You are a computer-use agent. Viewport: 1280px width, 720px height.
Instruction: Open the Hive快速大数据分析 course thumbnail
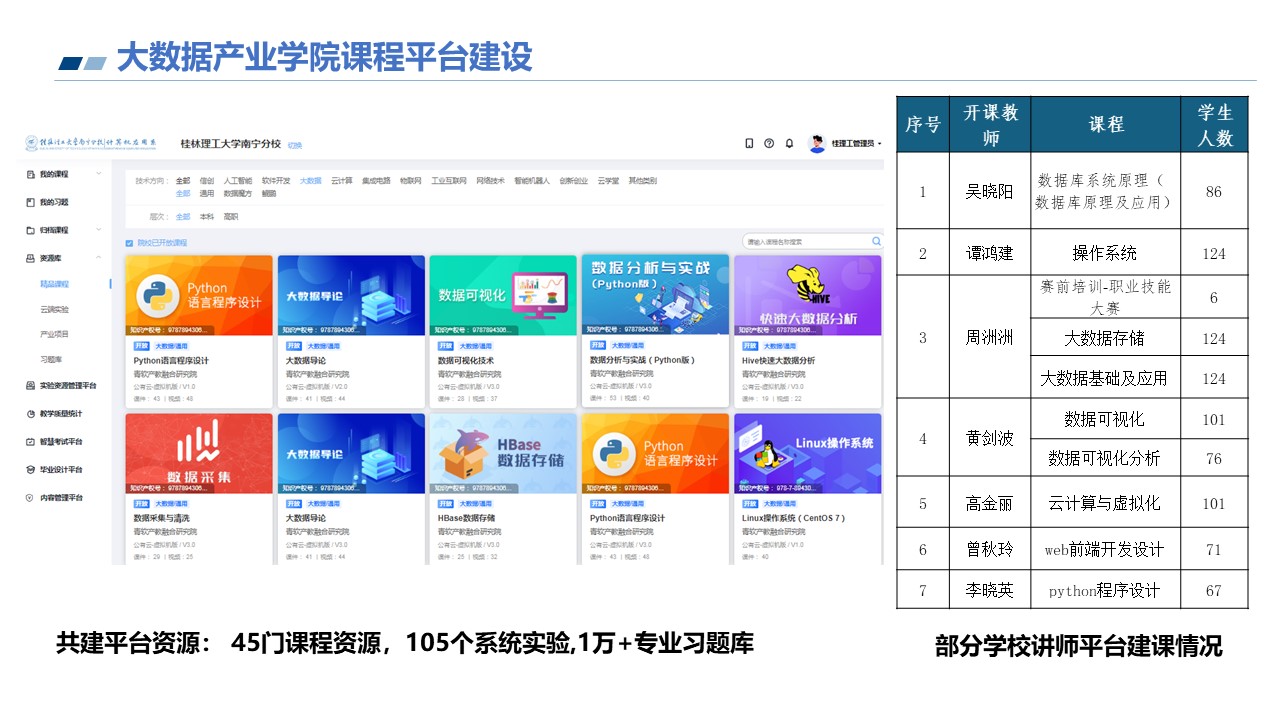[808, 295]
